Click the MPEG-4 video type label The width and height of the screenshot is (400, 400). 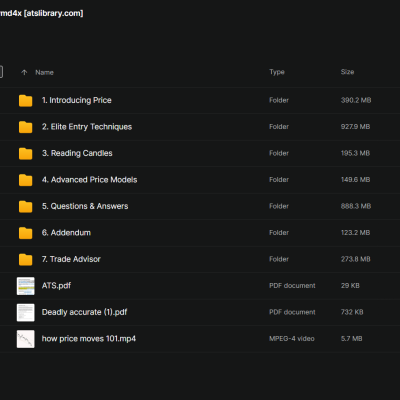click(x=292, y=339)
